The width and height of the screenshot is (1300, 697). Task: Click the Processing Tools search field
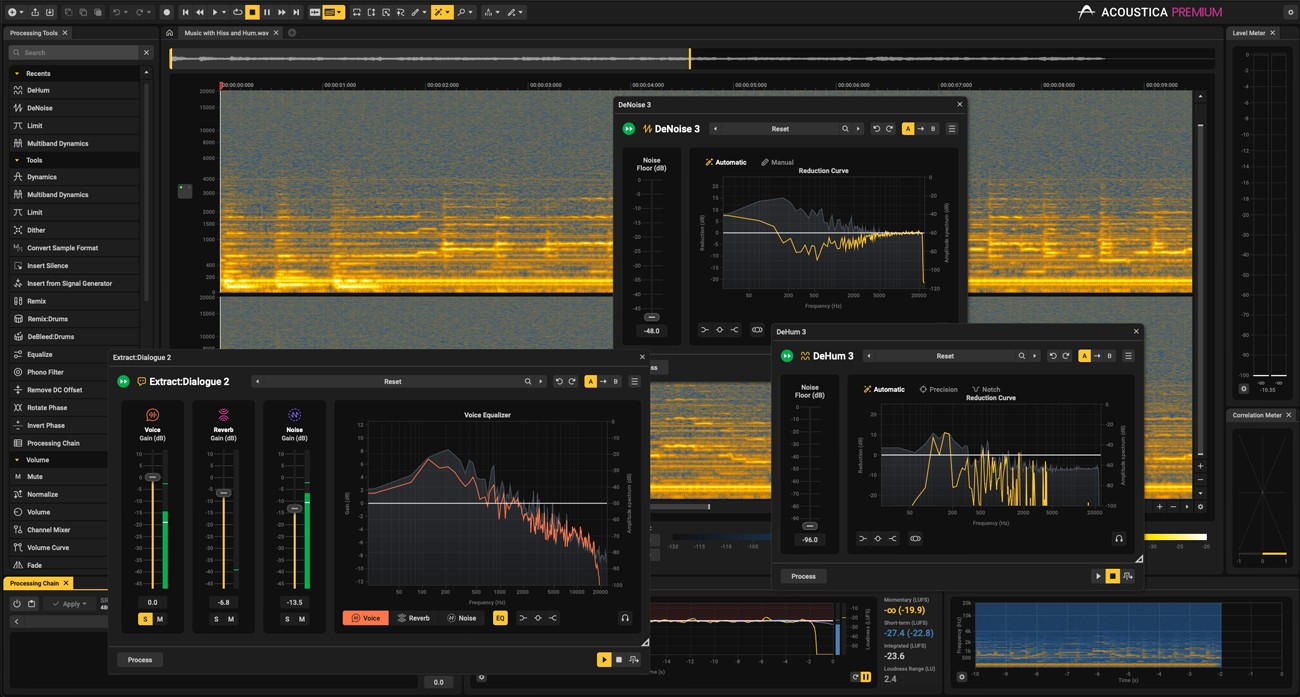73,52
